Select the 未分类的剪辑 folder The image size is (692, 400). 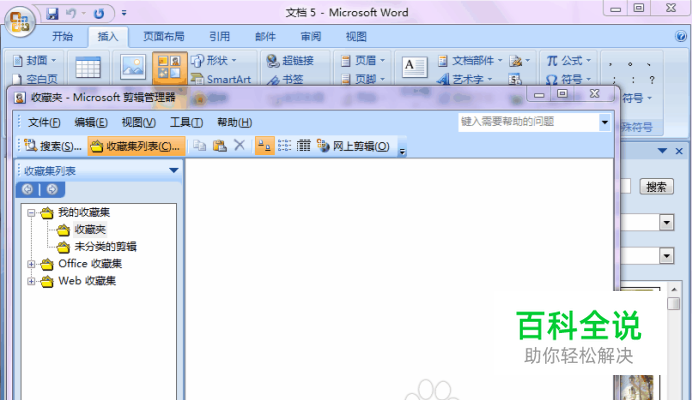105,247
